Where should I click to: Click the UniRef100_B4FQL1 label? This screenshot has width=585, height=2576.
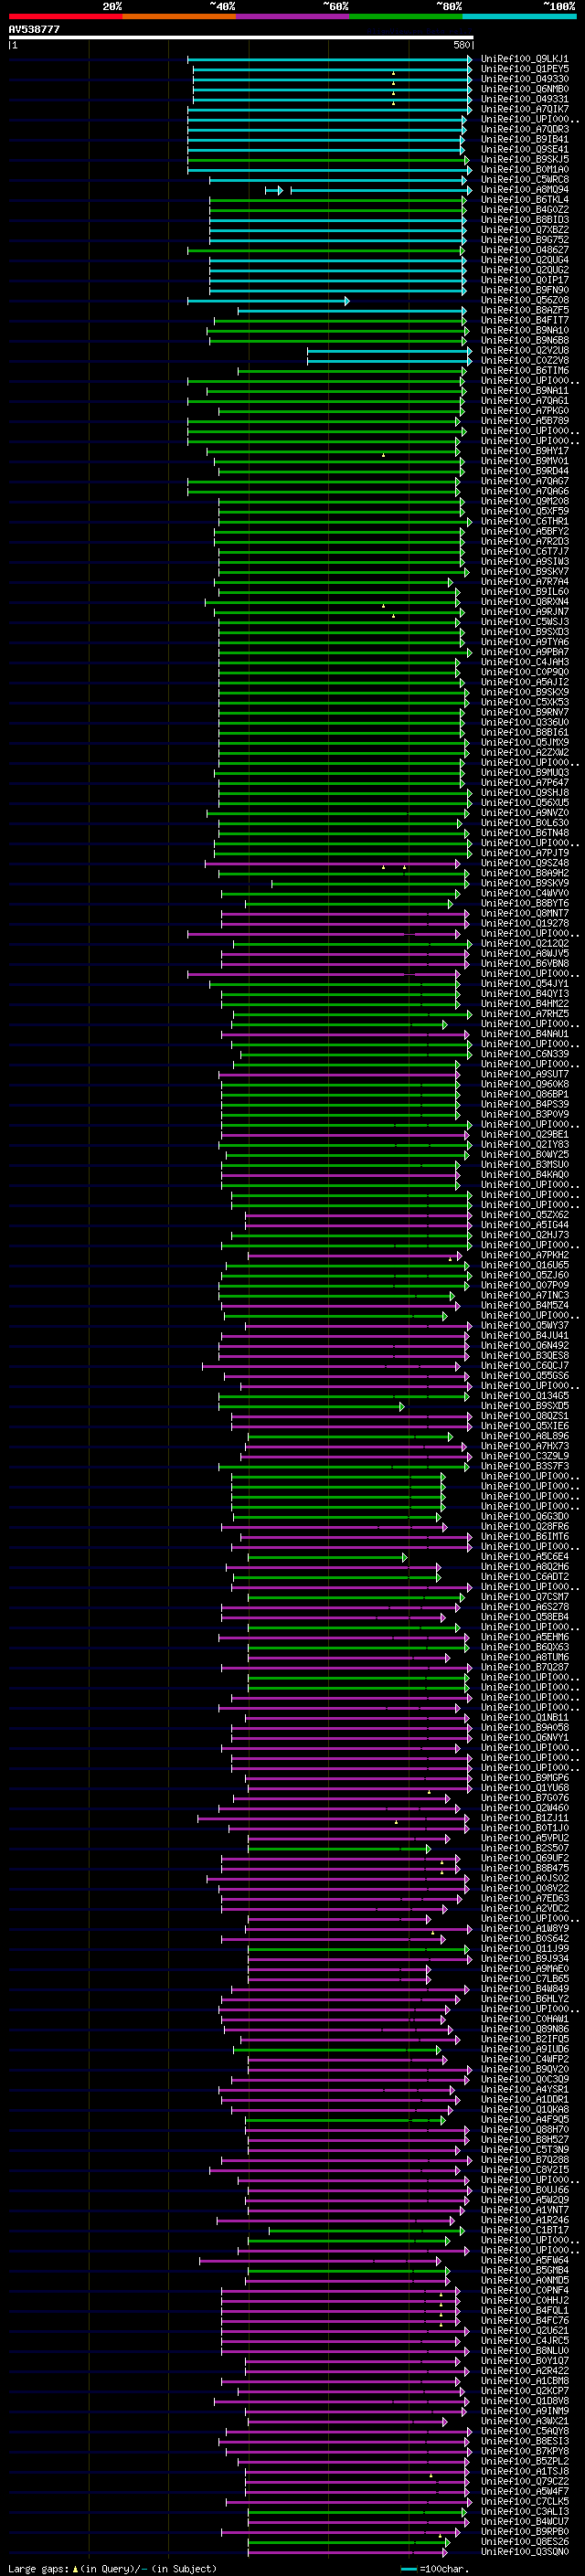524,2310
